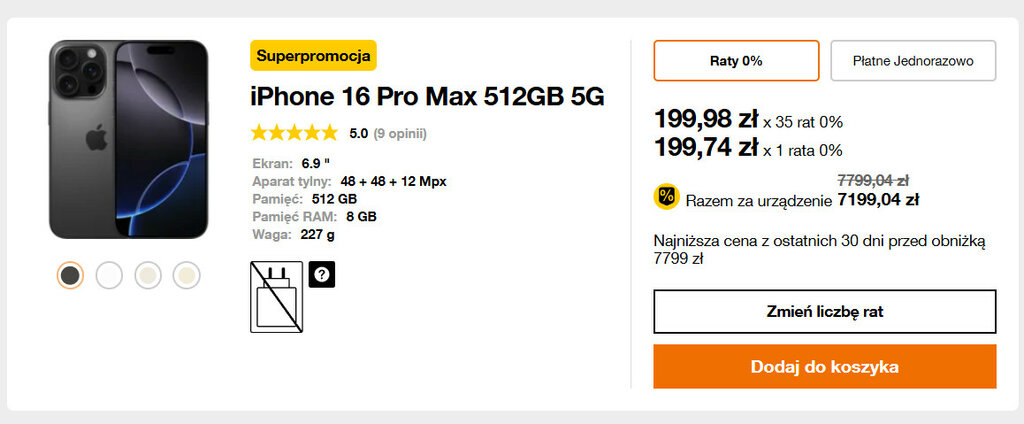This screenshot has width=1024, height=424.
Task: Click the five-star rating icons
Action: (294, 133)
